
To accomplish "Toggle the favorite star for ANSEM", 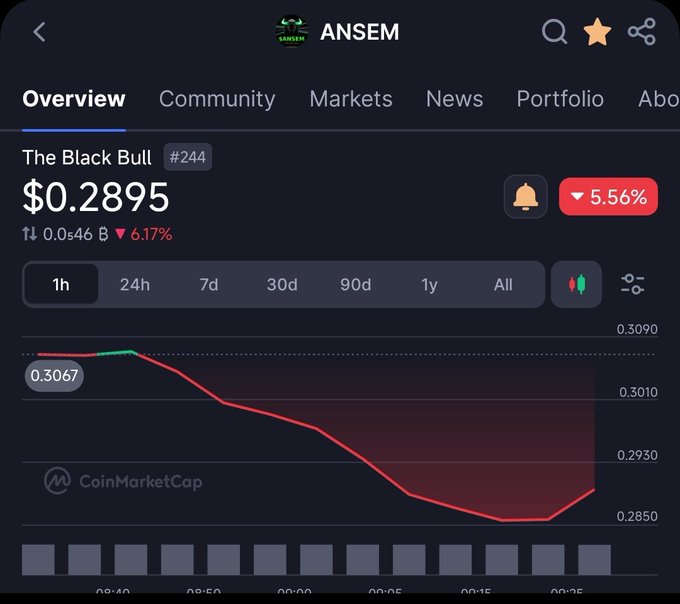I will pos(598,32).
